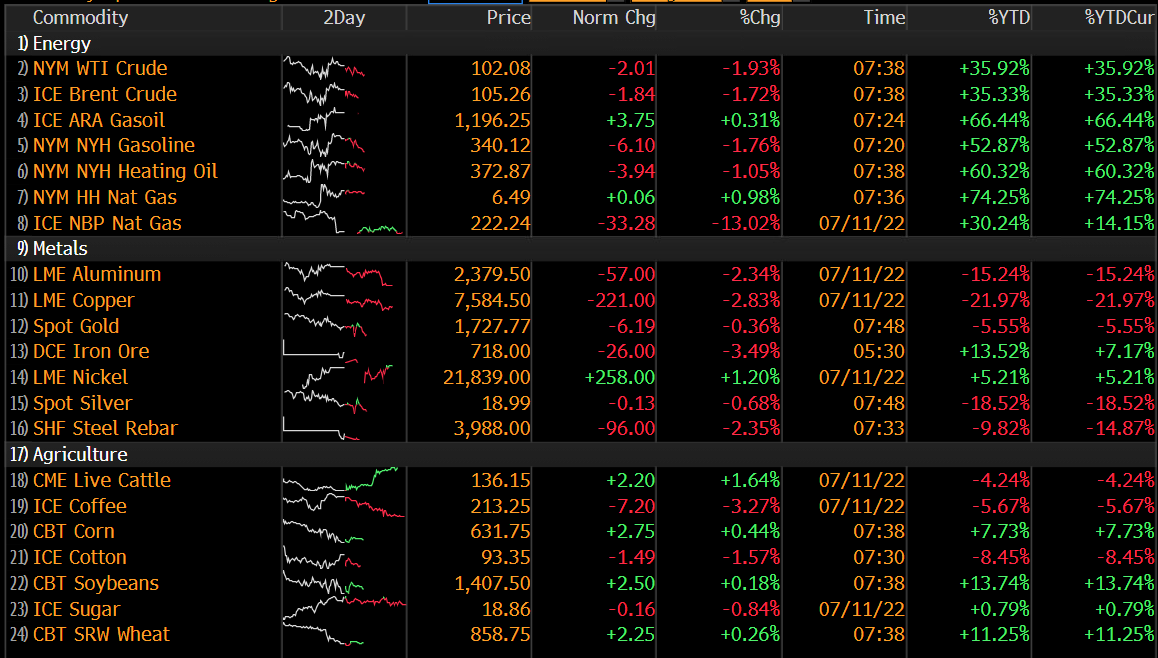Click HH Nat Gas %YTD +74.25%

[994, 197]
